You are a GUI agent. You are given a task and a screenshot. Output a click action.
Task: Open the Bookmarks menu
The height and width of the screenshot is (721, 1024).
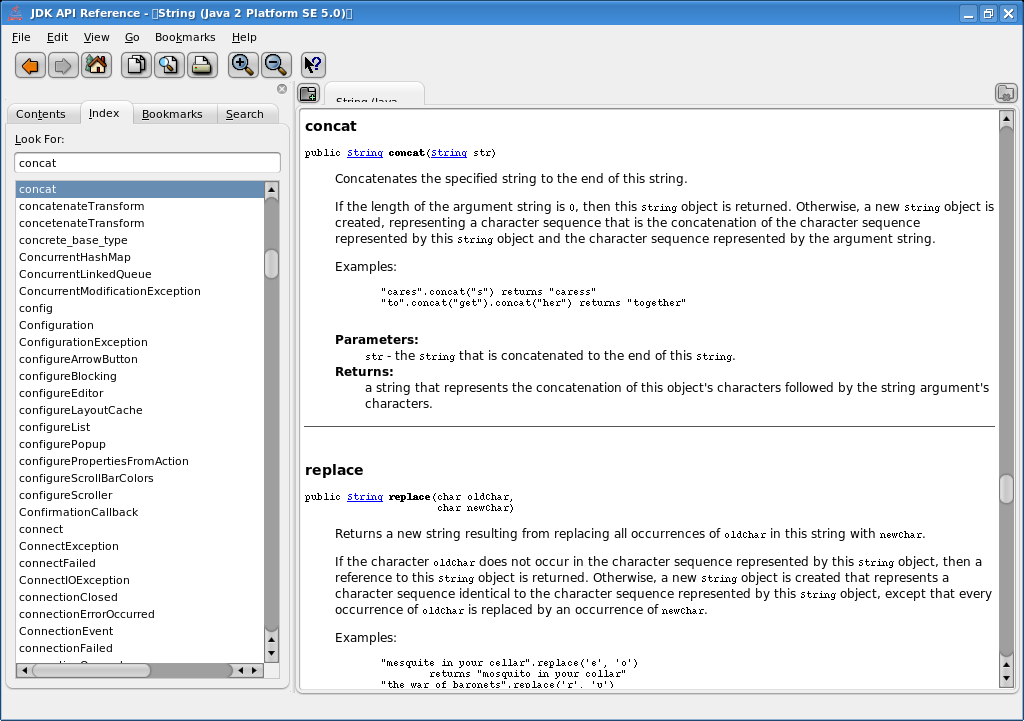(x=185, y=37)
